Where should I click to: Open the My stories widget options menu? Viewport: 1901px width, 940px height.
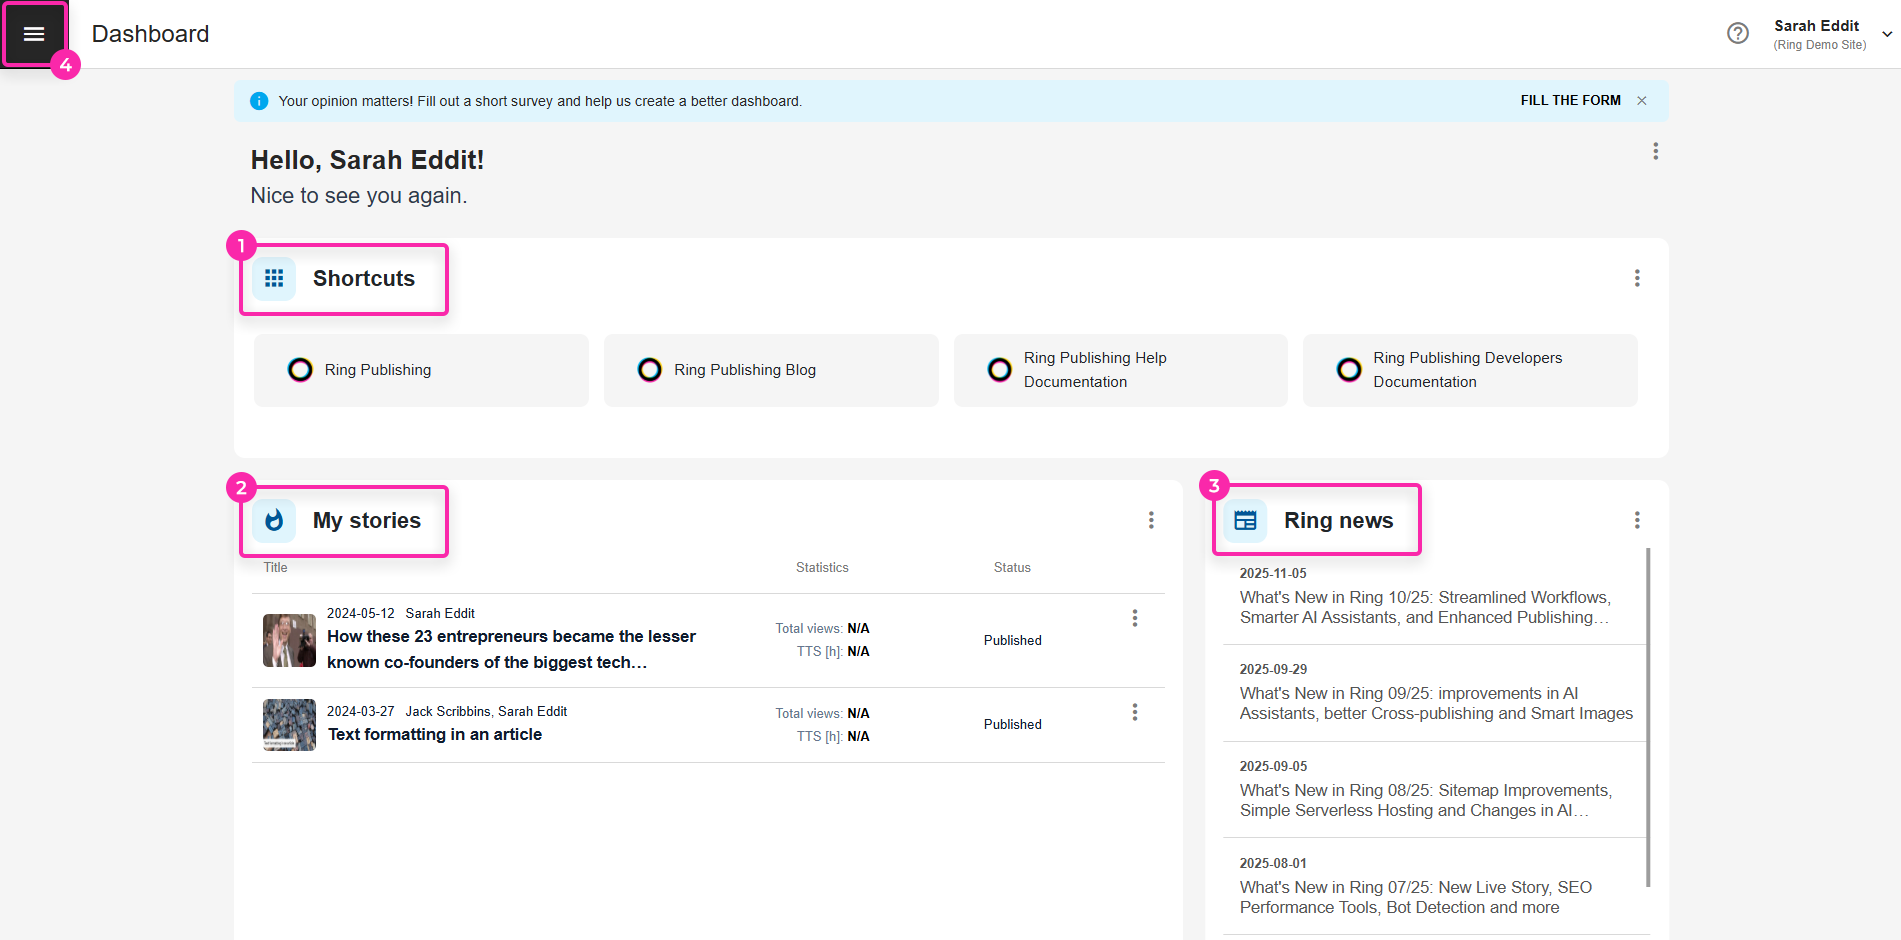click(x=1151, y=520)
